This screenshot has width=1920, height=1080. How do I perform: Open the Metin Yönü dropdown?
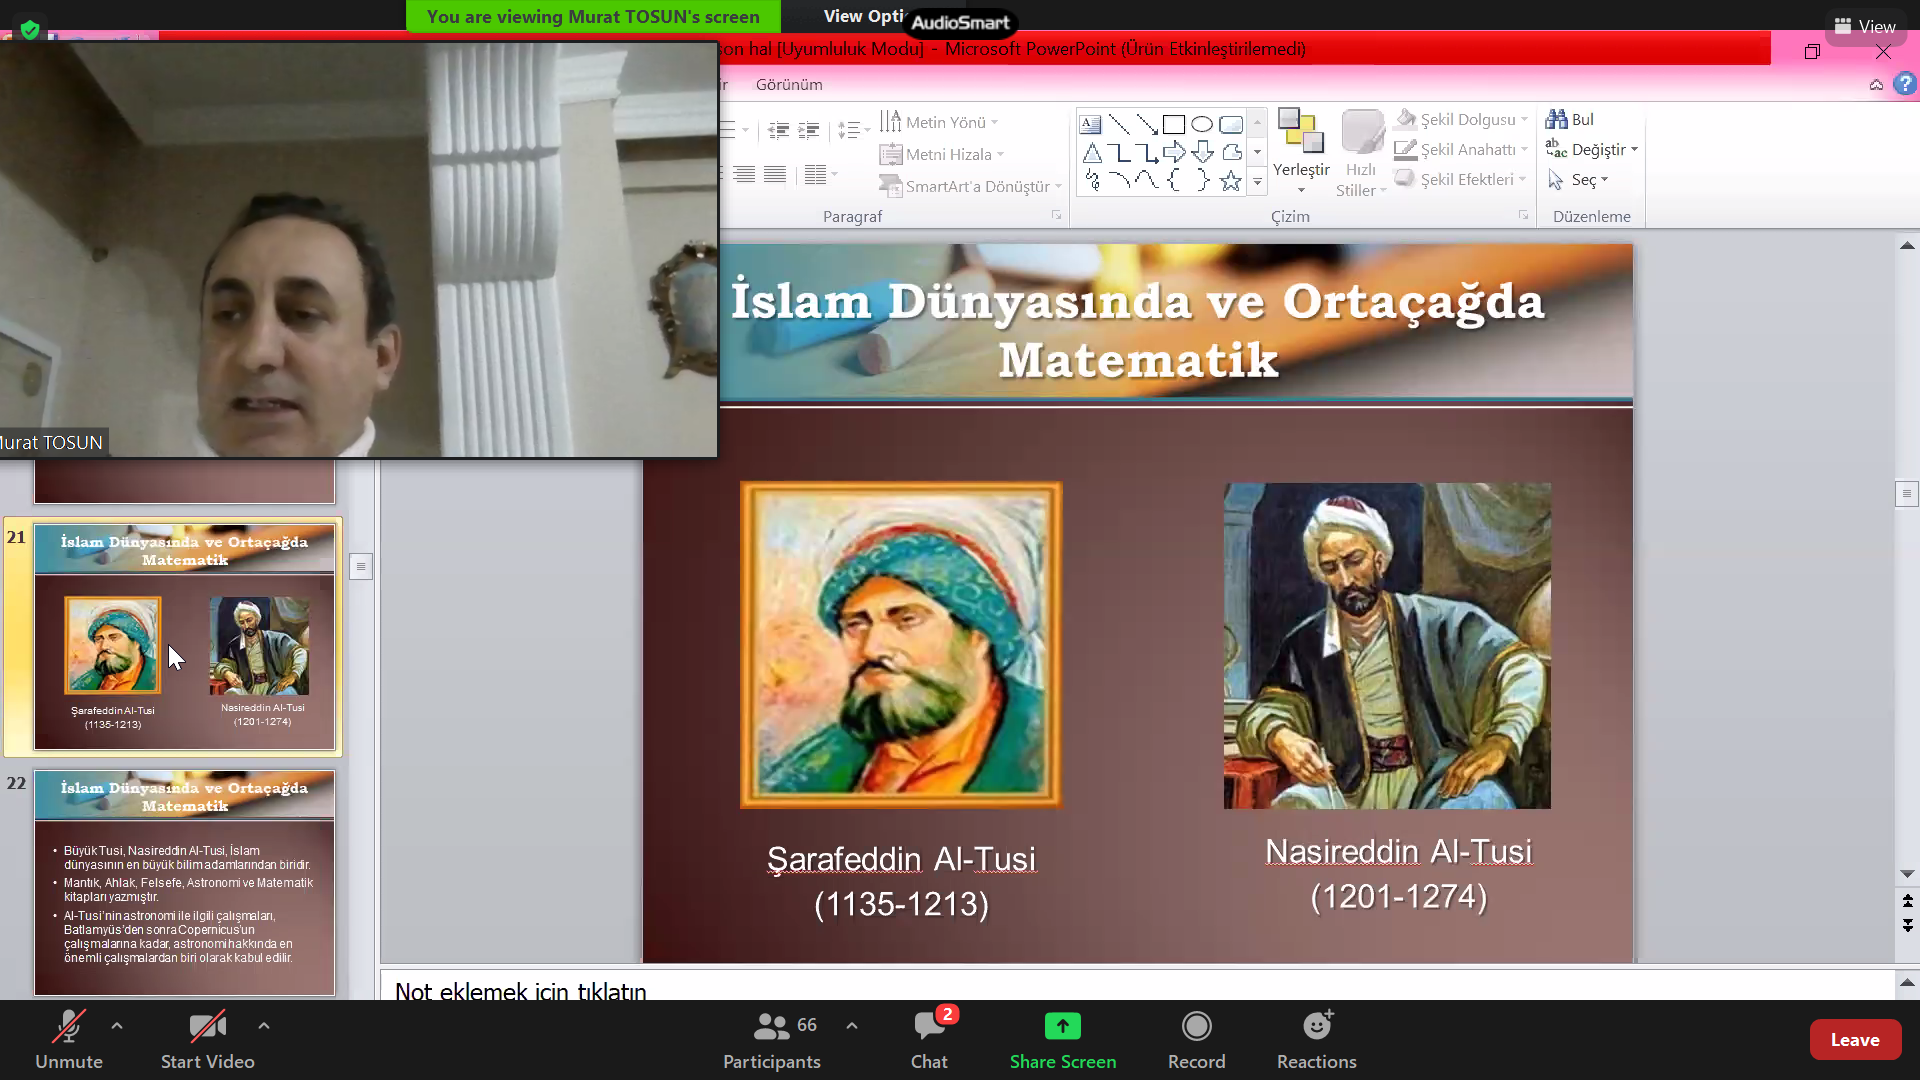coord(939,122)
